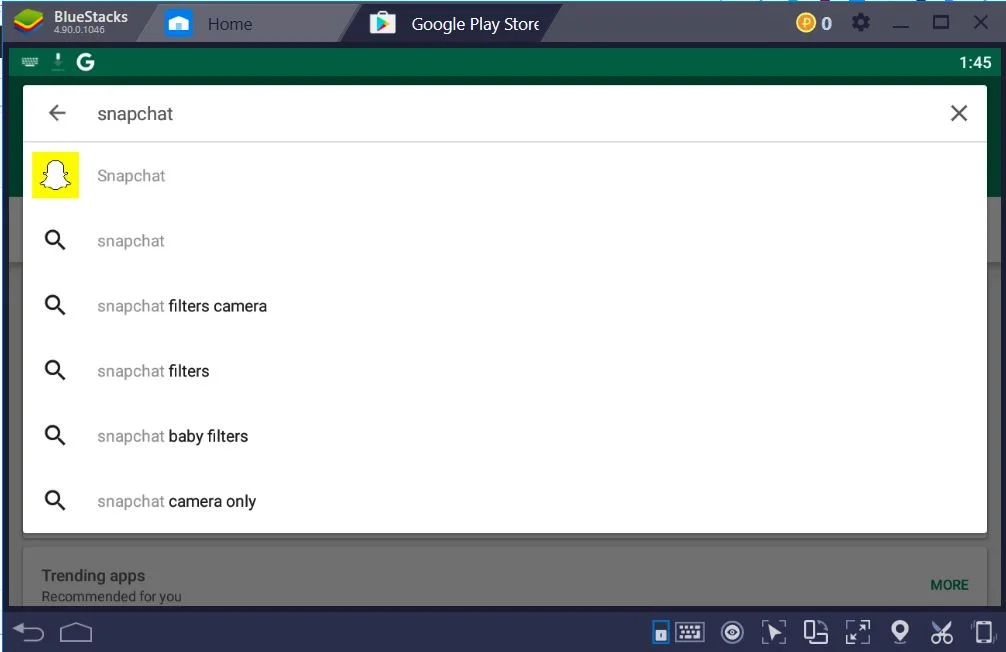
Task: Click the BlueStacks logo
Action: 28,22
